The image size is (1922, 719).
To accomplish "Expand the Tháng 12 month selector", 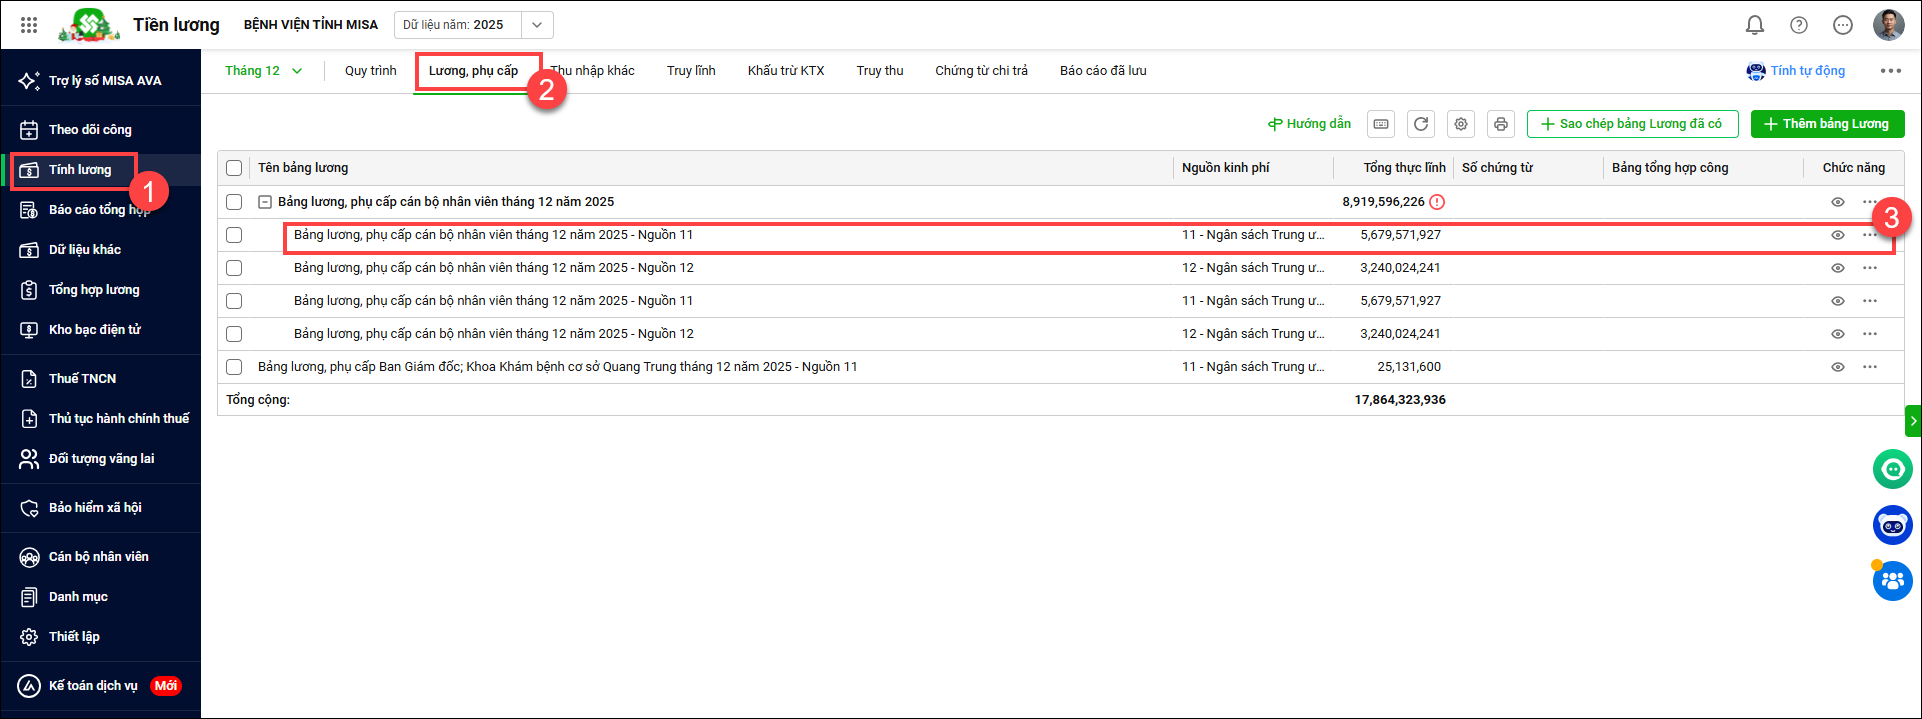I will pos(263,71).
